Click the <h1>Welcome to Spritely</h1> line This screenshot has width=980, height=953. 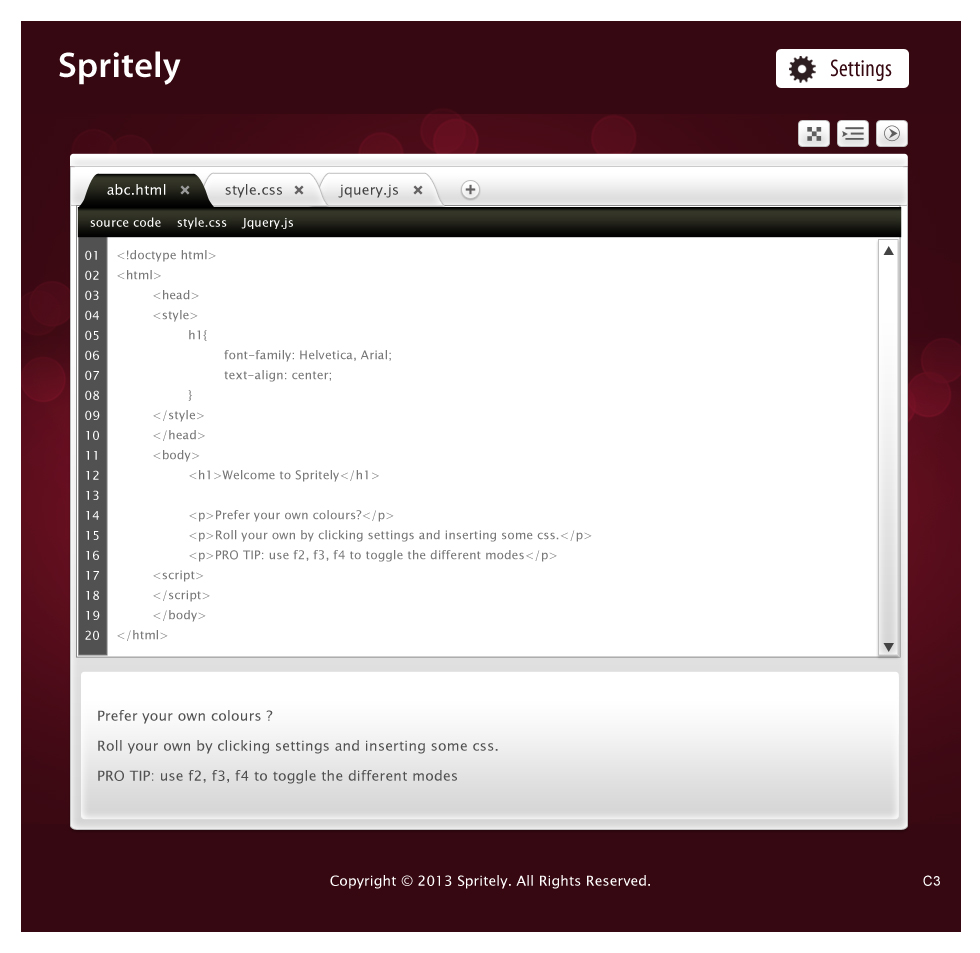[x=284, y=476]
